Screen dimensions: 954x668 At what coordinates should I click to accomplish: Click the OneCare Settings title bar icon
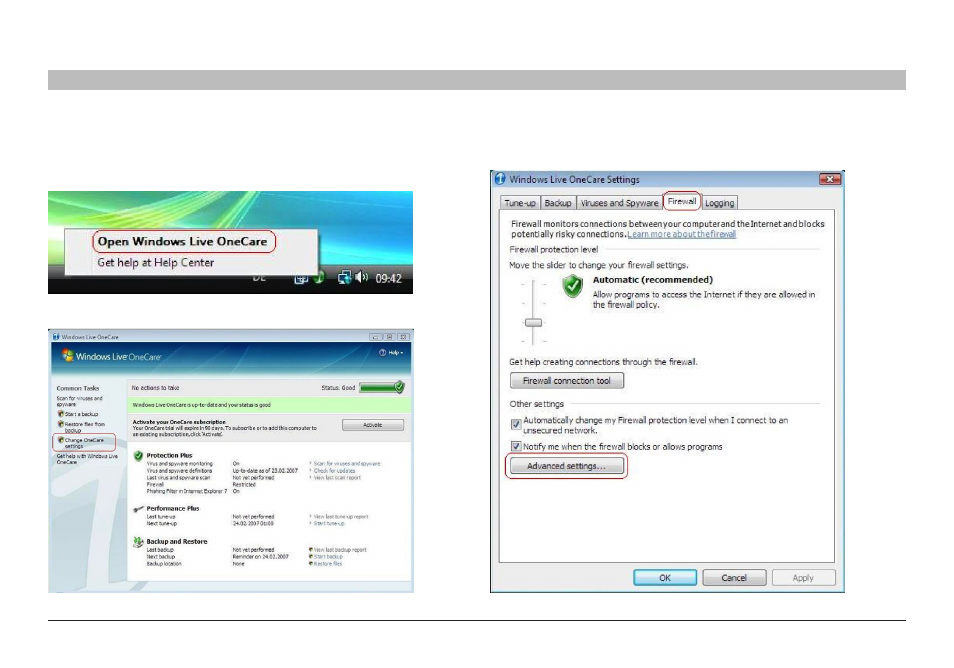(x=500, y=179)
